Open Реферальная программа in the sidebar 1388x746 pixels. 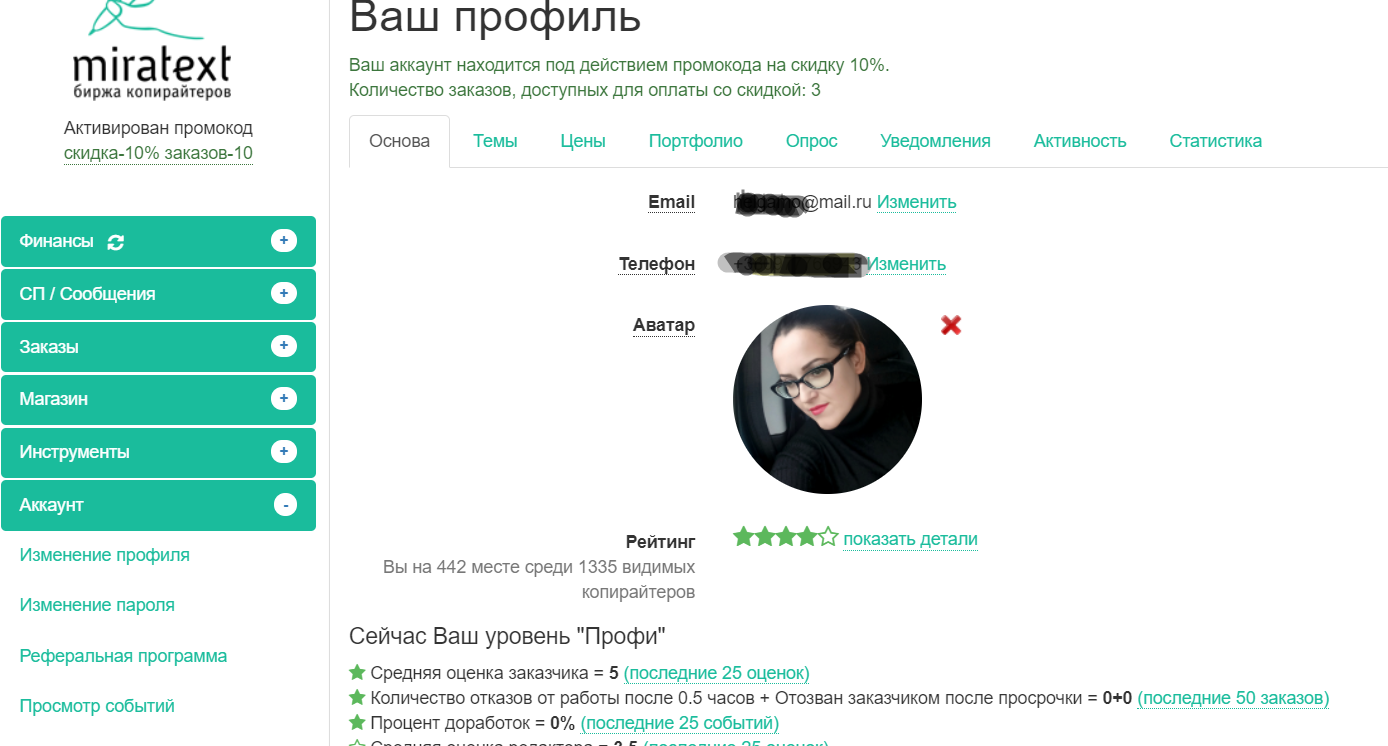click(x=123, y=656)
